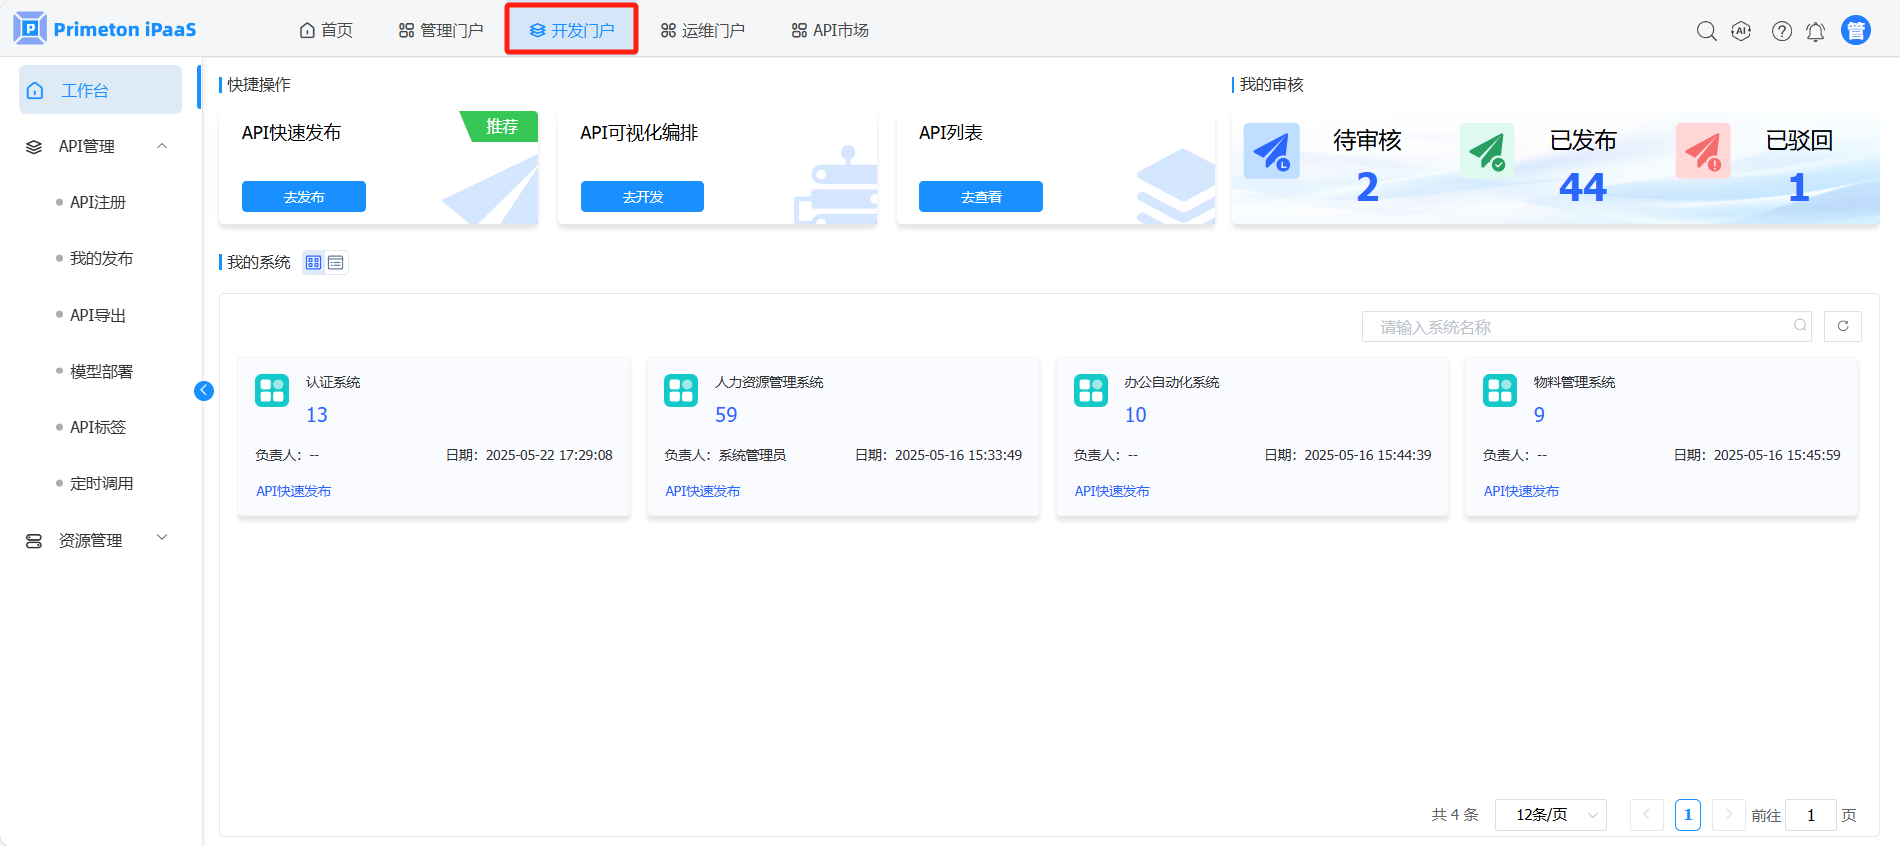1900x846 pixels.
Task: Collapse the API管理 menu section
Action: [162, 146]
